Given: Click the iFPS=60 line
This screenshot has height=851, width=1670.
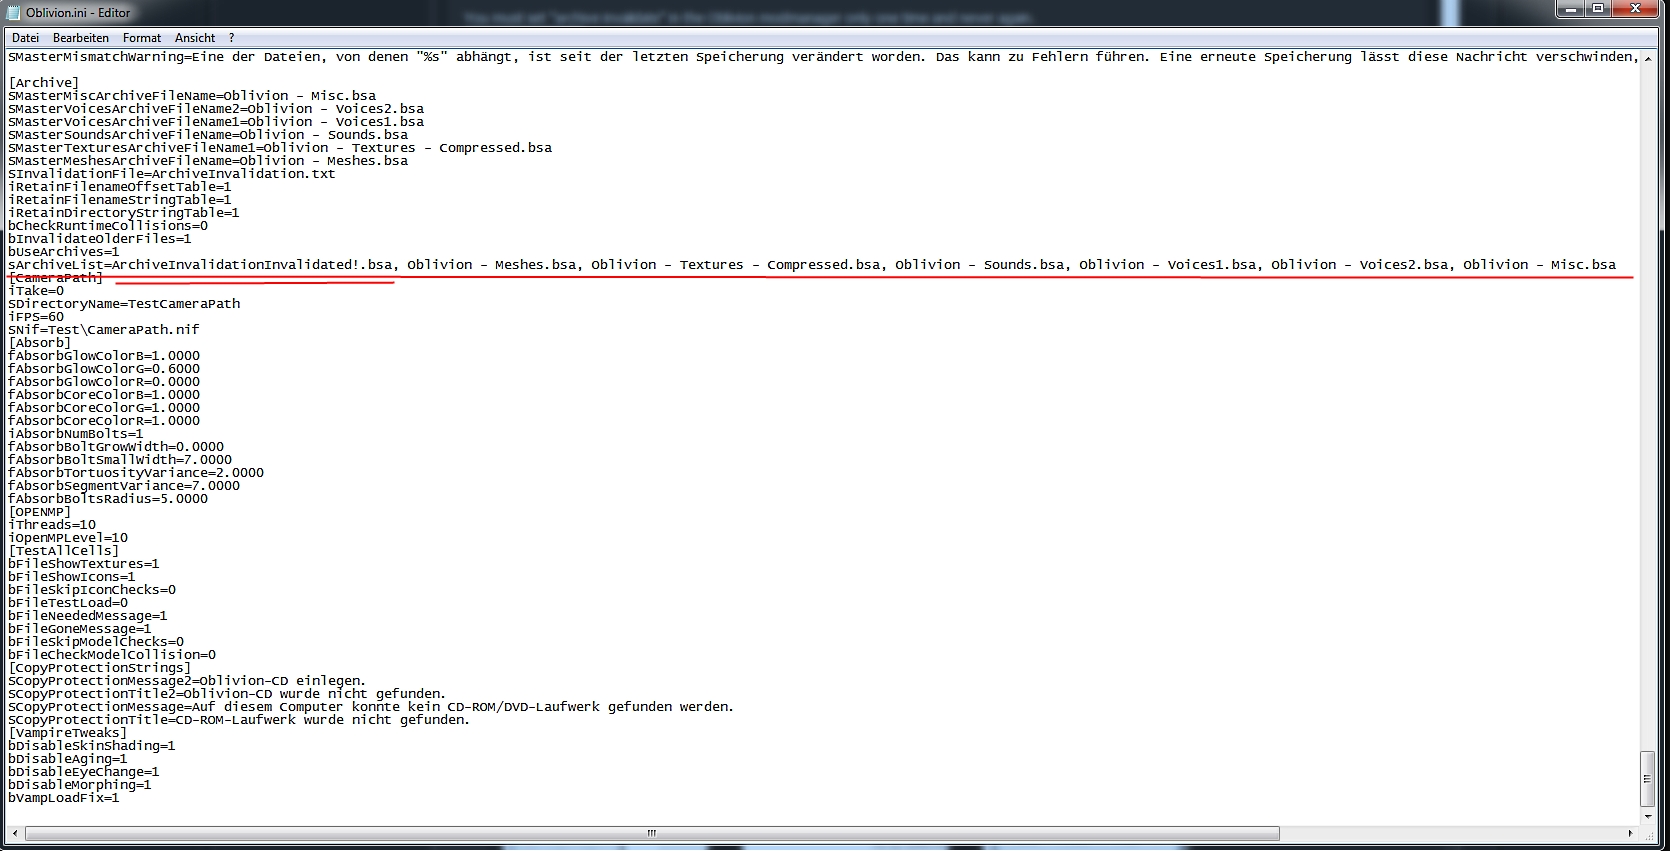Looking at the screenshot, I should tap(36, 317).
